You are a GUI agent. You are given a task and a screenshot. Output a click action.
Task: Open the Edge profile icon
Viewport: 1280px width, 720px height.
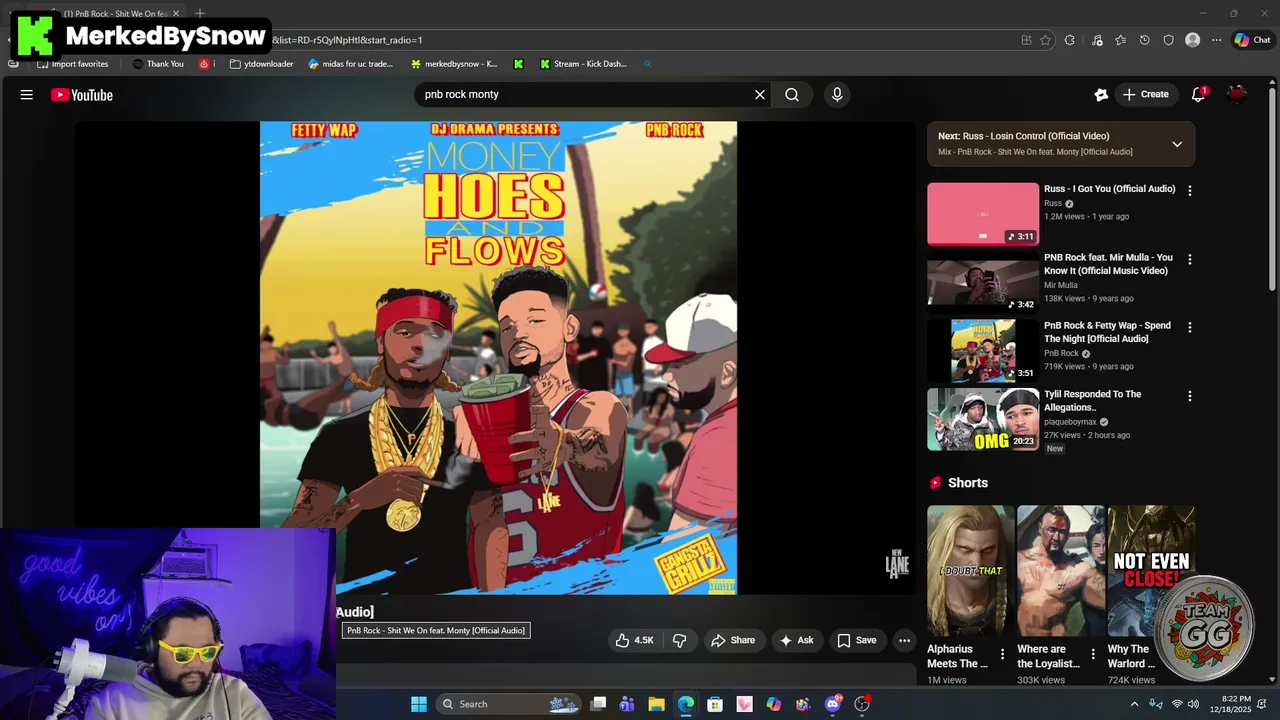pyautogui.click(x=1192, y=40)
